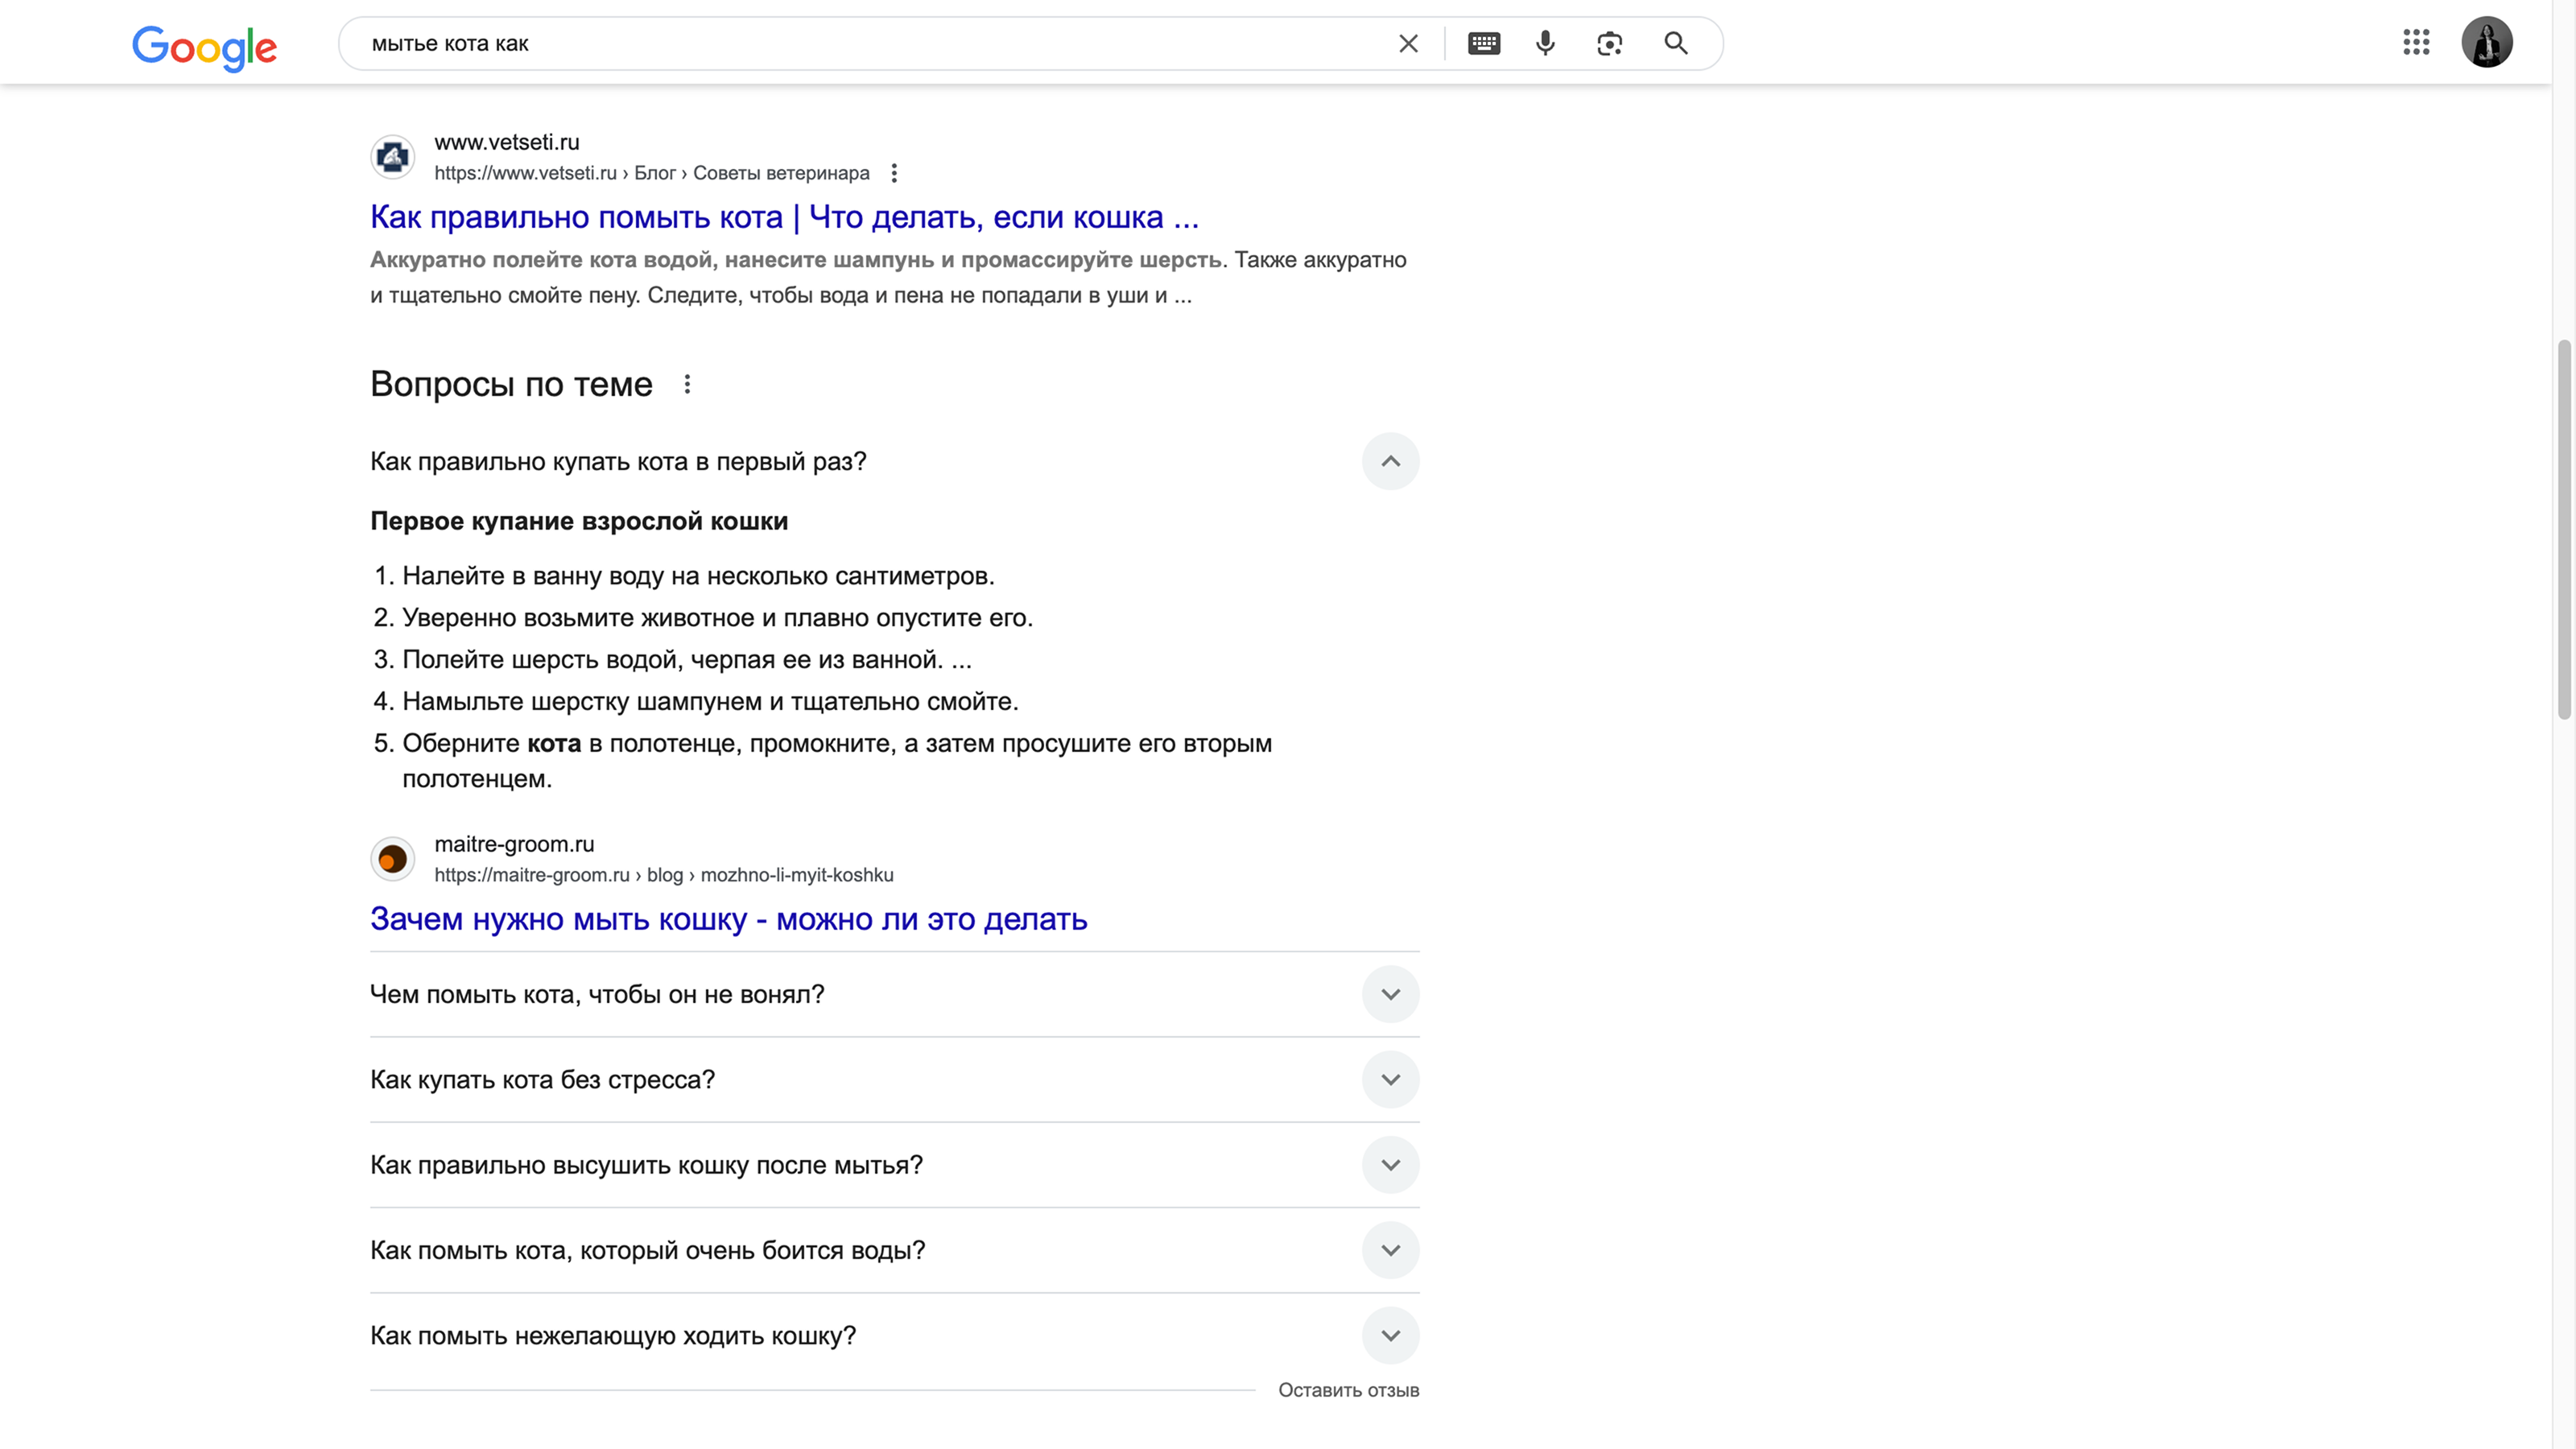Start voice search with the microphone icon
The height and width of the screenshot is (1449, 2576).
tap(1545, 44)
